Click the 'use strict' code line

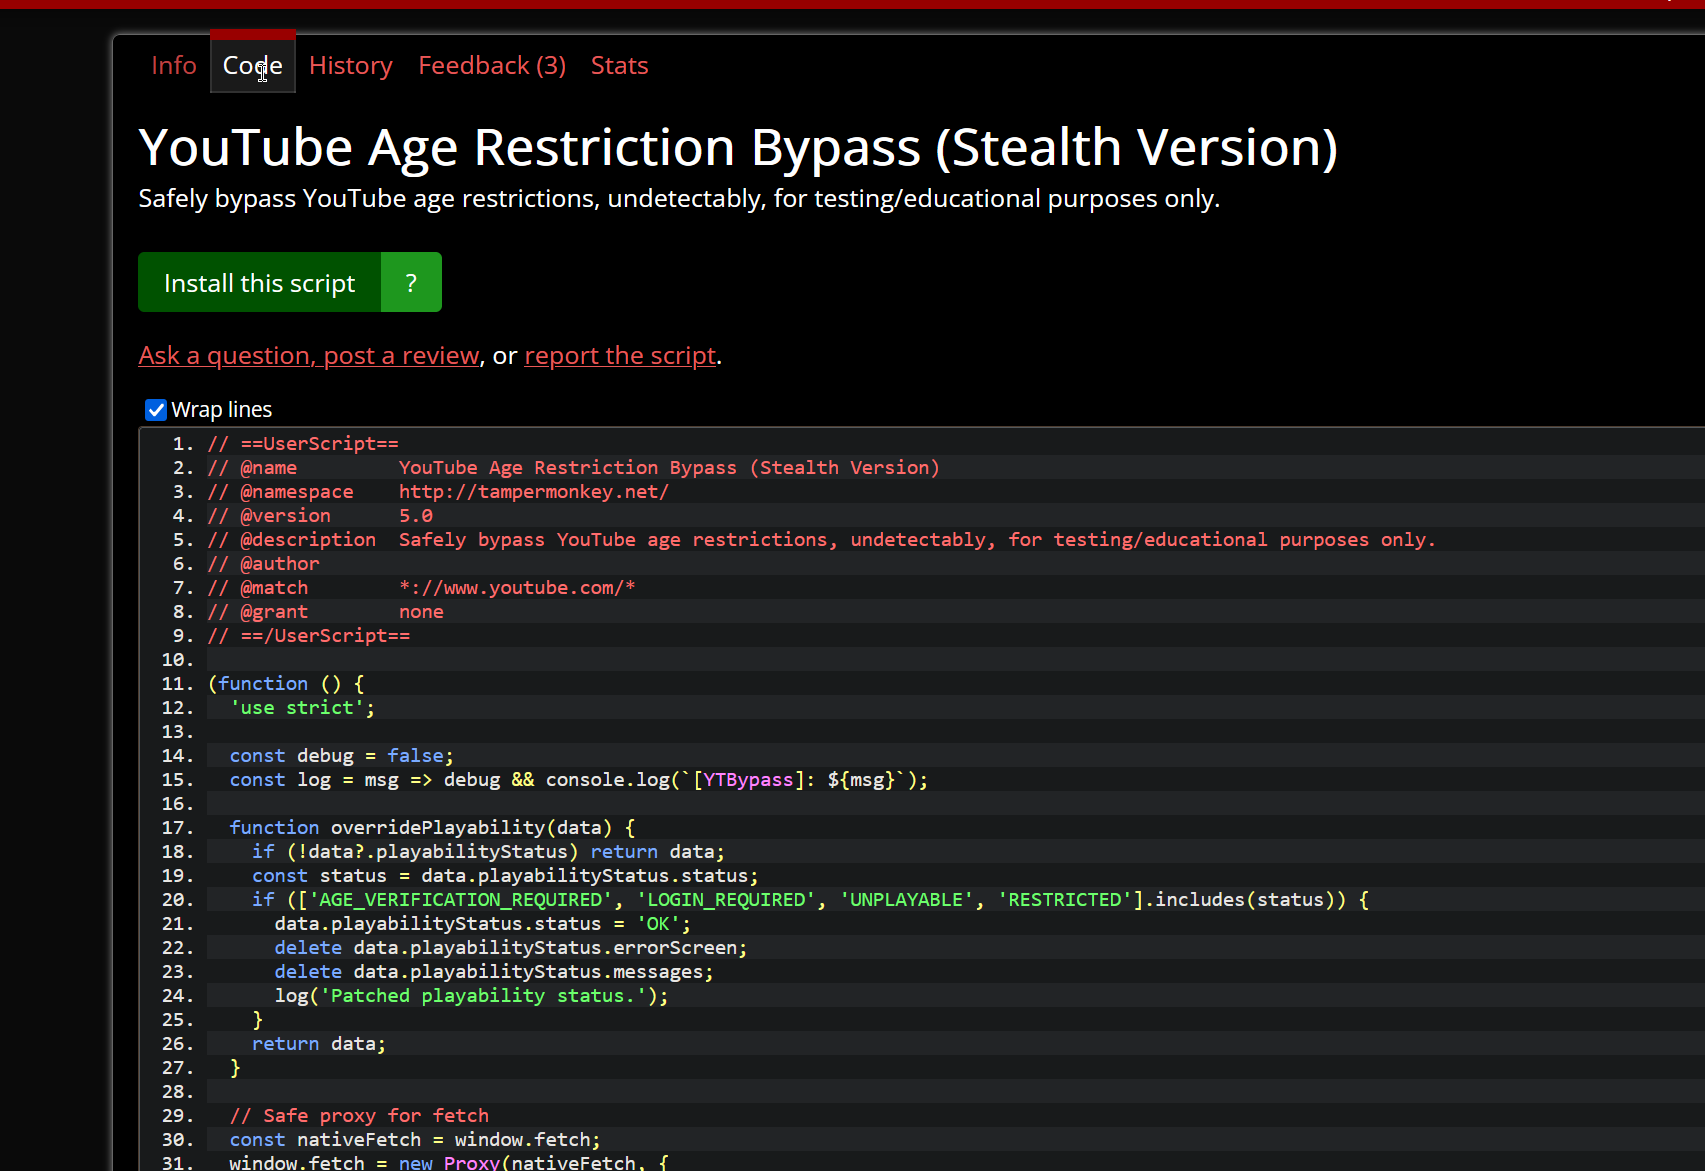click(x=302, y=708)
